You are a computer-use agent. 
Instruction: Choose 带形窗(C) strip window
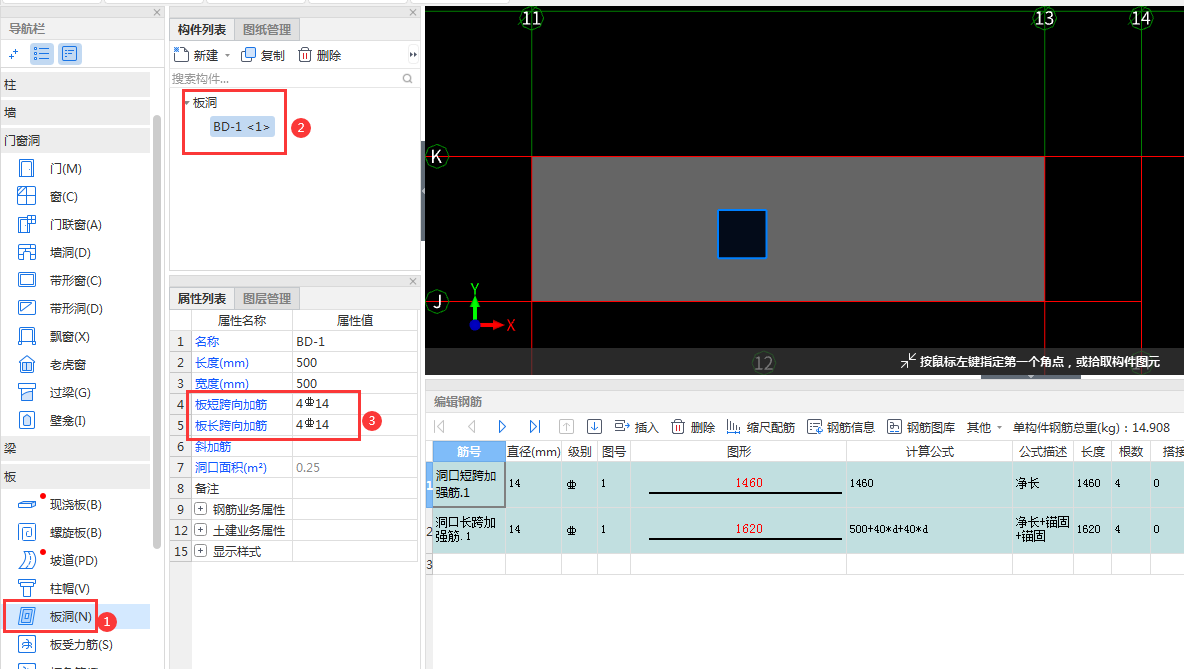tap(75, 280)
